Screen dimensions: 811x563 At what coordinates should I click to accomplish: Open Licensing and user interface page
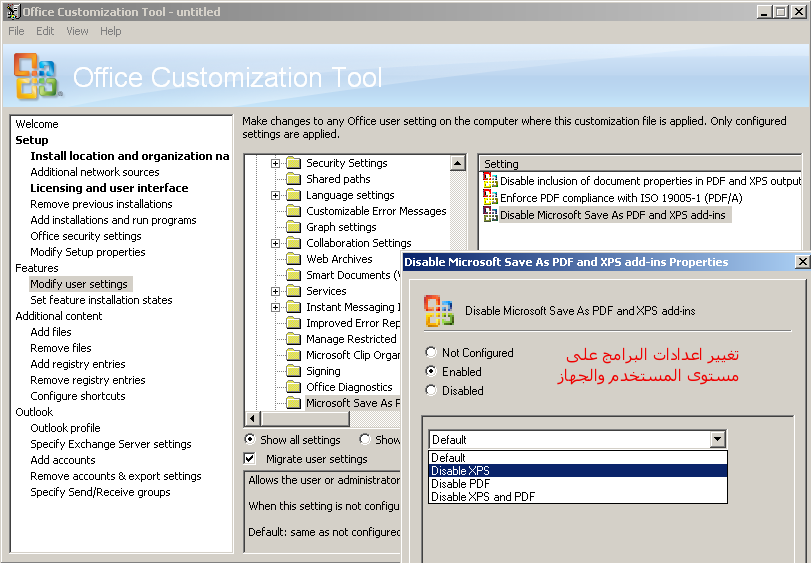coord(109,188)
